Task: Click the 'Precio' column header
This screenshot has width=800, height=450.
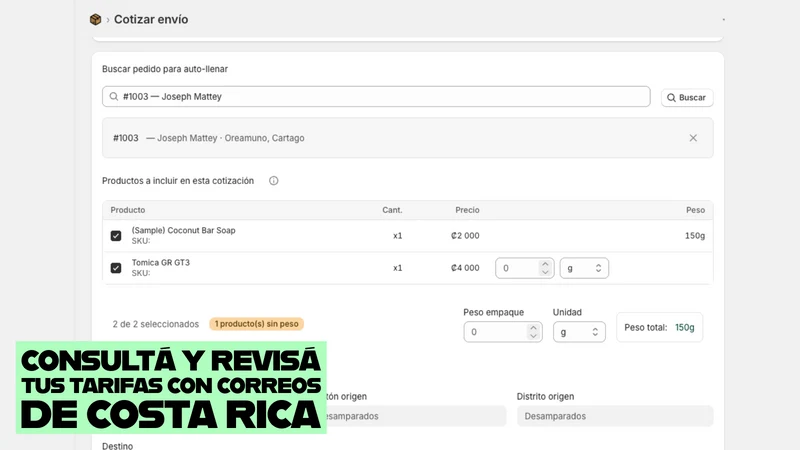Action: [x=467, y=210]
